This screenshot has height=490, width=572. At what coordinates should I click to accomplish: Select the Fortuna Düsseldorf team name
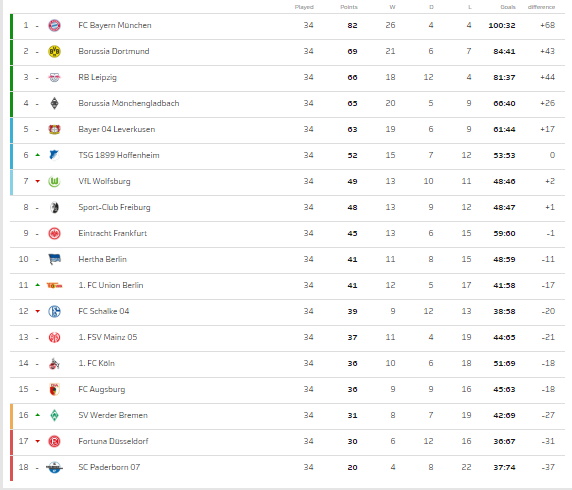pyautogui.click(x=113, y=441)
